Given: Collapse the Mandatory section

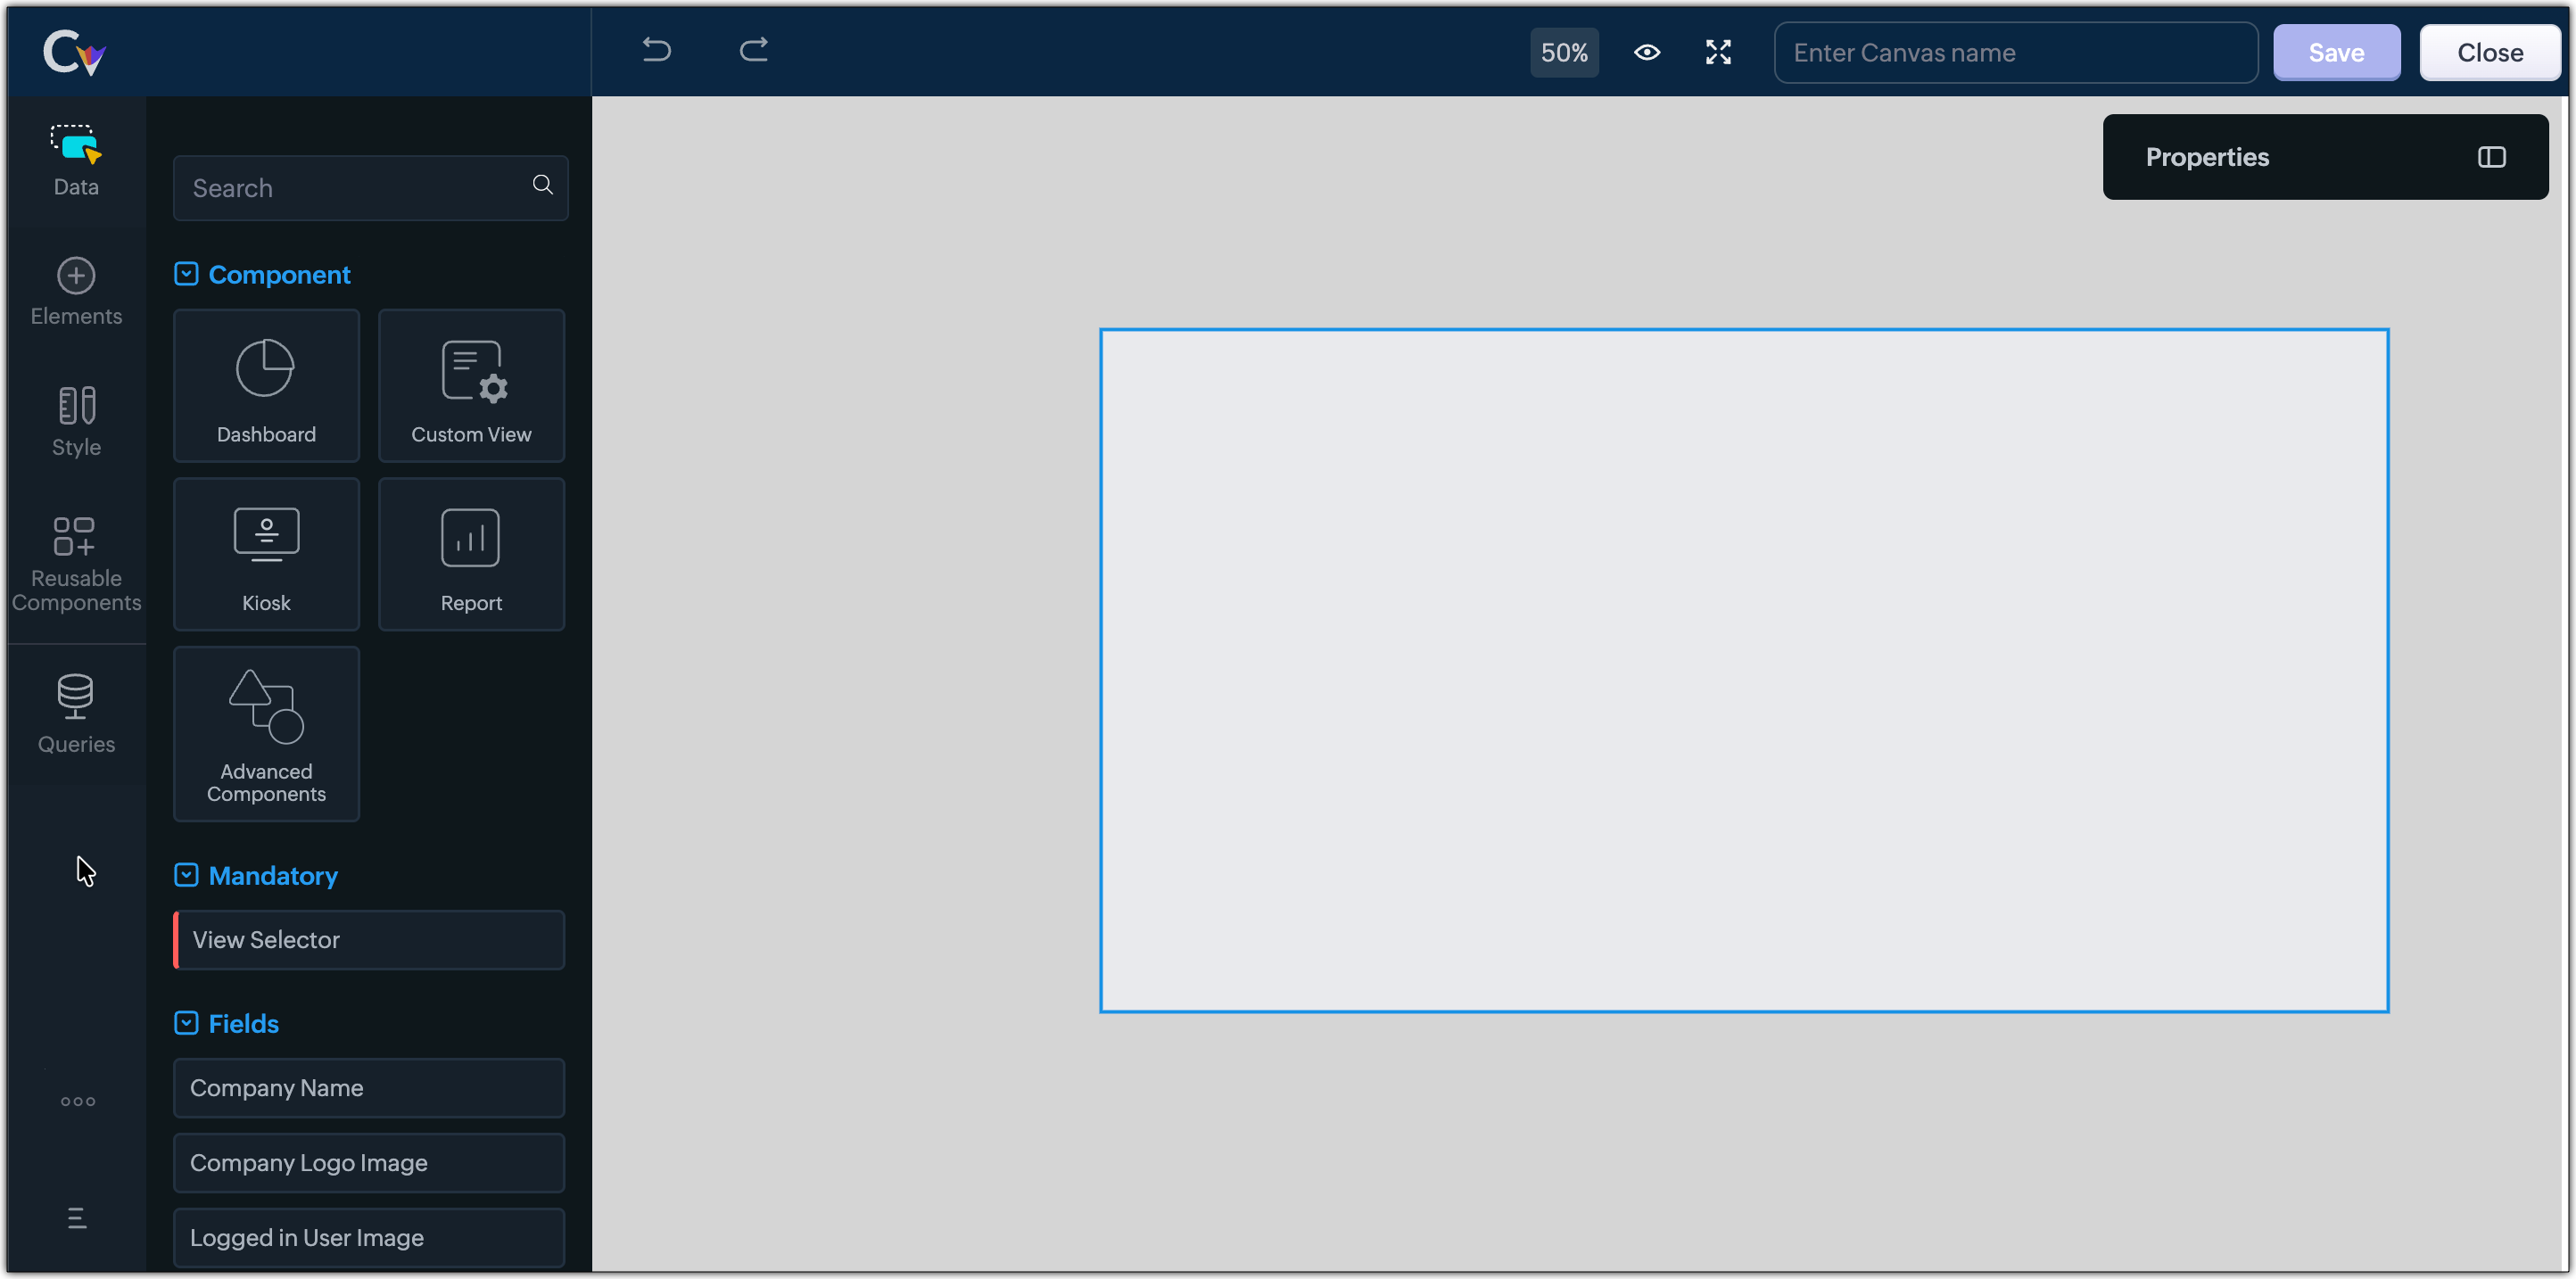Looking at the screenshot, I should pos(186,875).
